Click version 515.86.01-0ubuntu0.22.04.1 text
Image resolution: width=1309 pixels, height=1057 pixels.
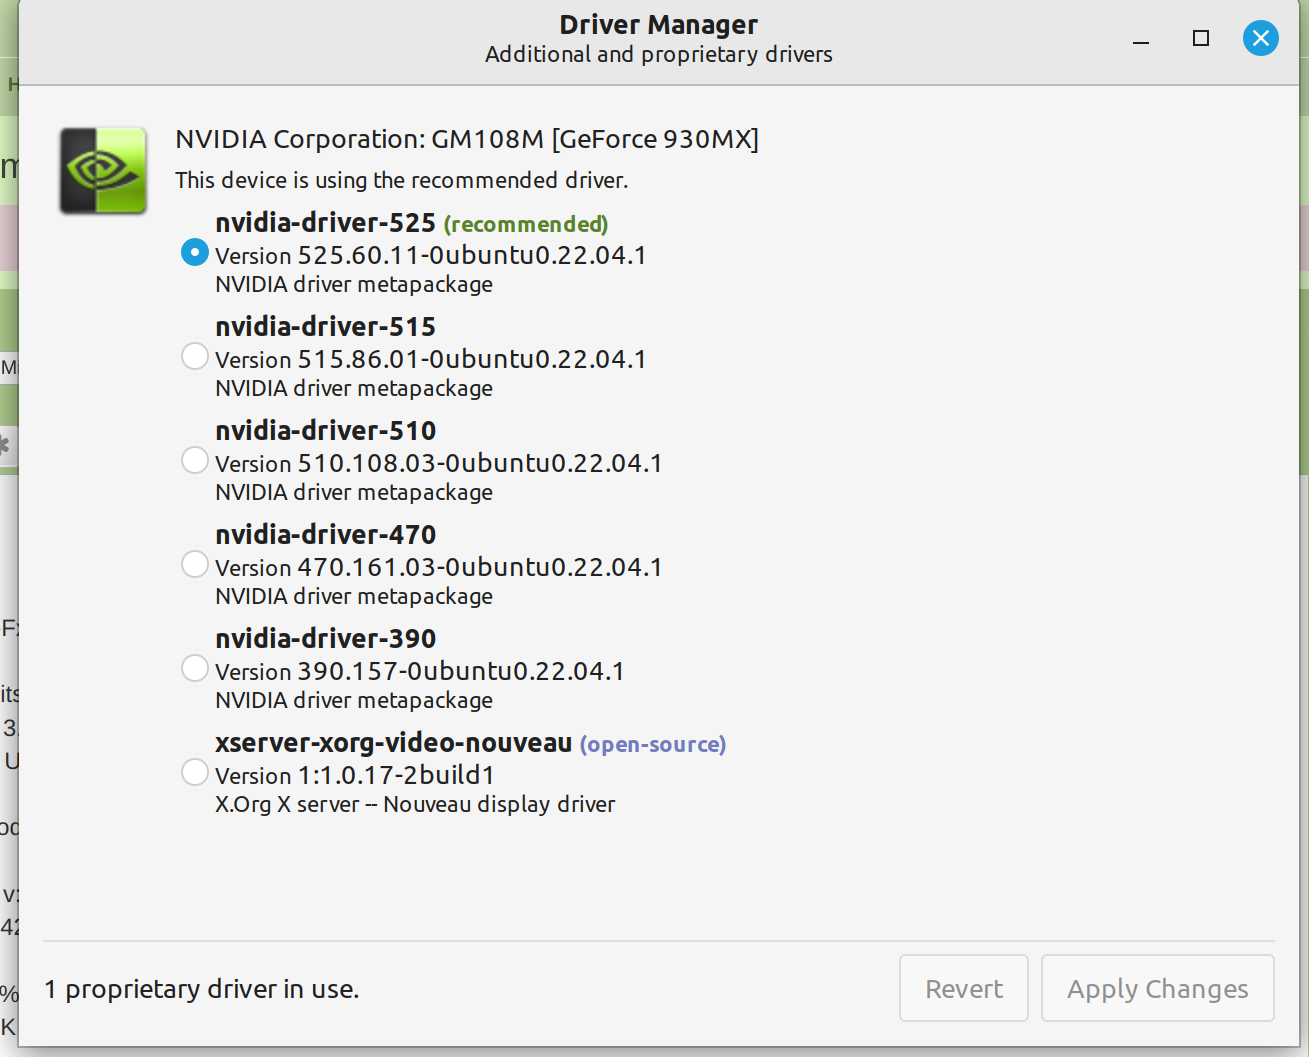(431, 359)
